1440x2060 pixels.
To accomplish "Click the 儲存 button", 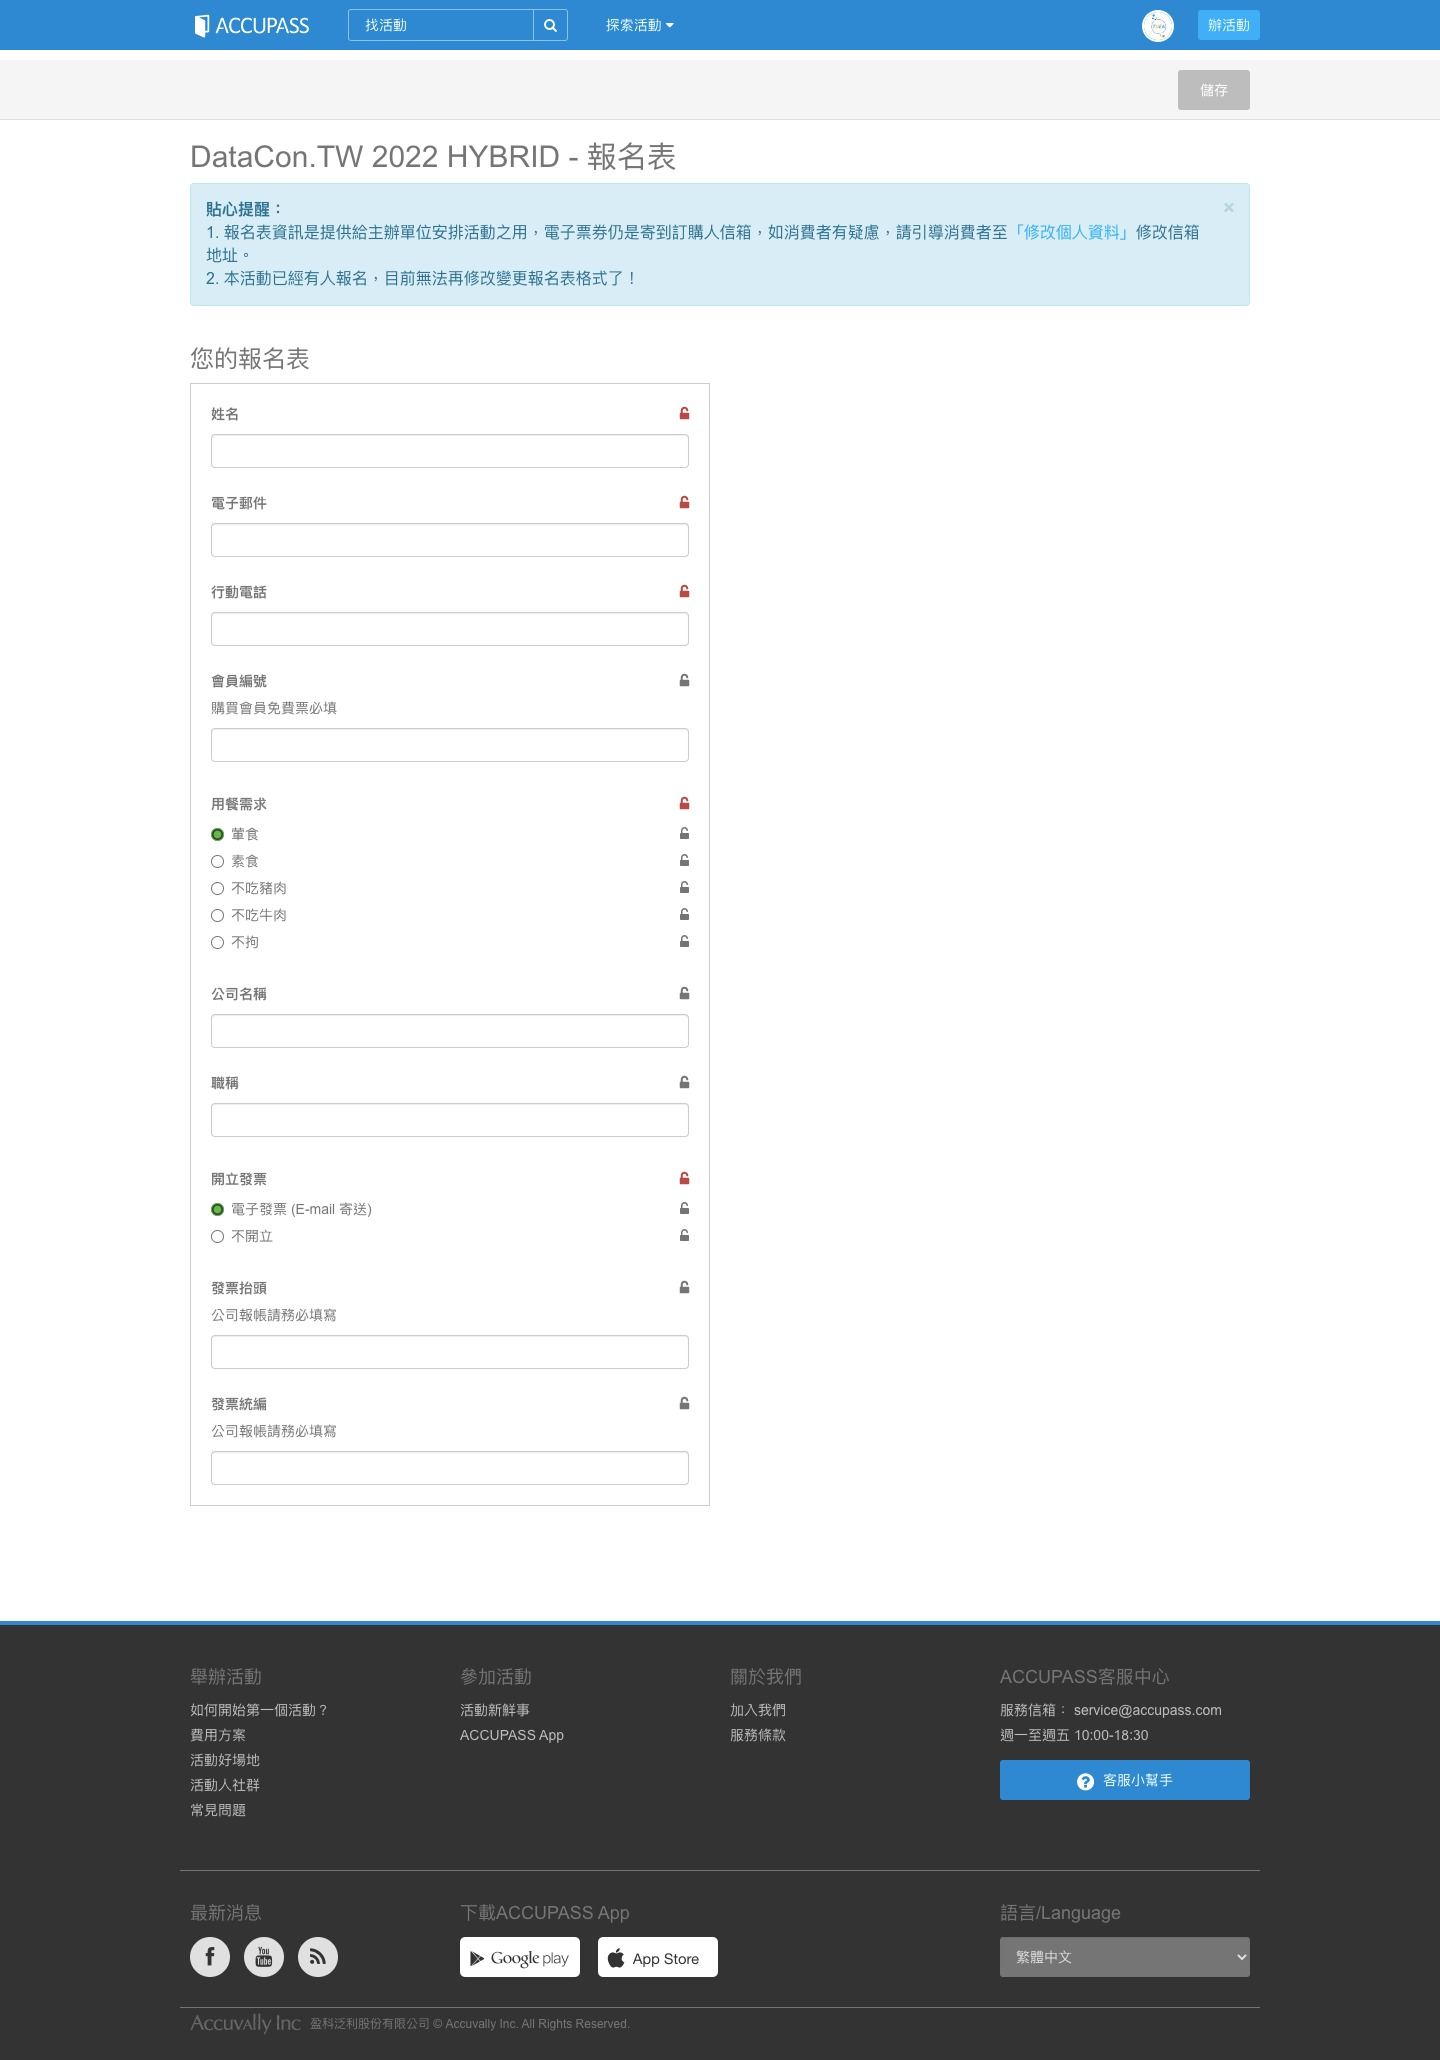I will point(1214,90).
